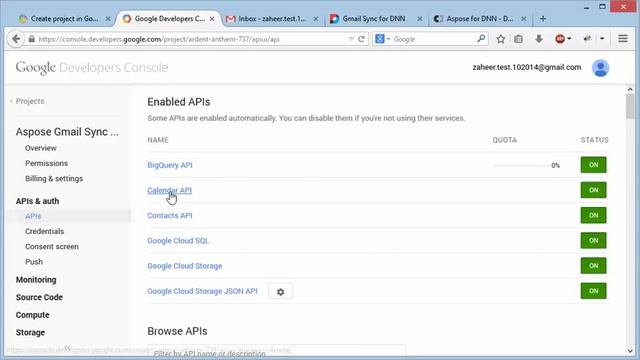Reload the page with the refresh icon

pyautogui.click(x=361, y=39)
